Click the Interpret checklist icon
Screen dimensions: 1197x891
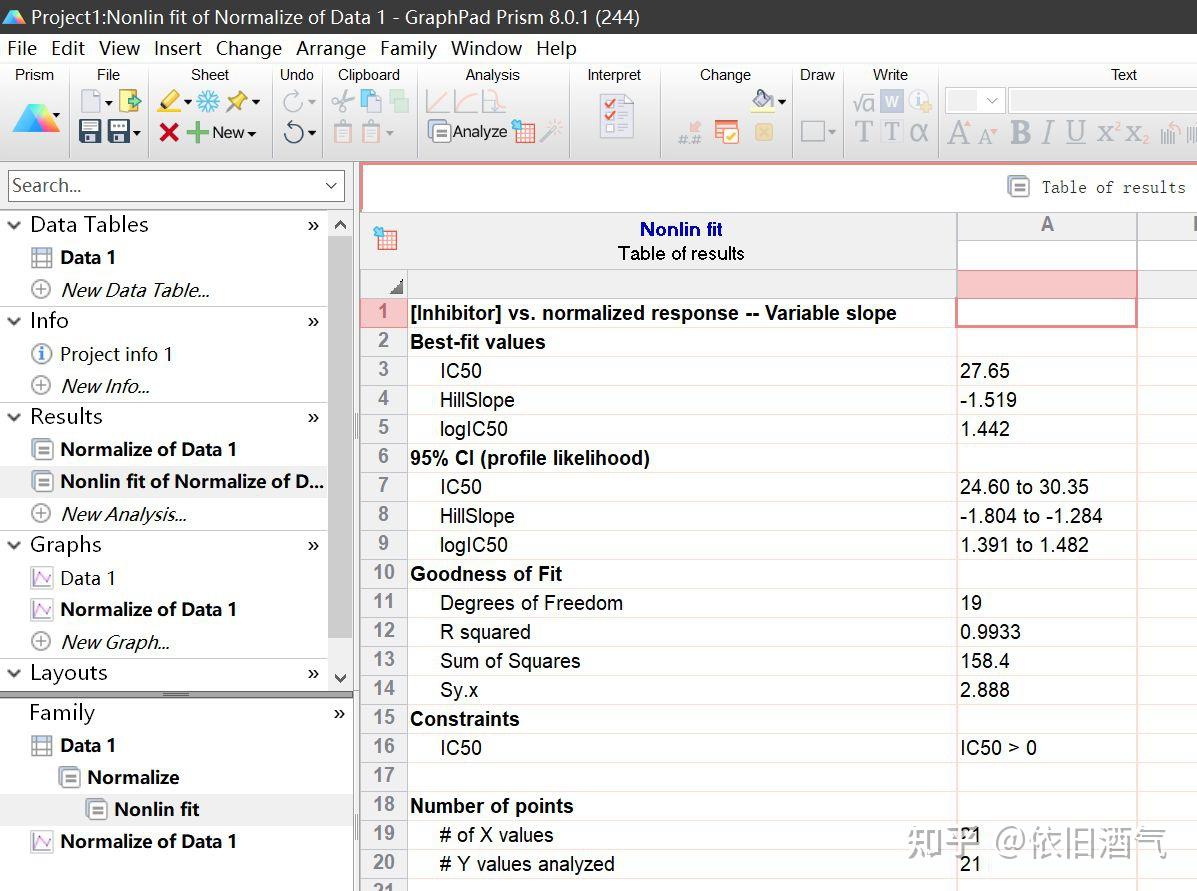(616, 116)
